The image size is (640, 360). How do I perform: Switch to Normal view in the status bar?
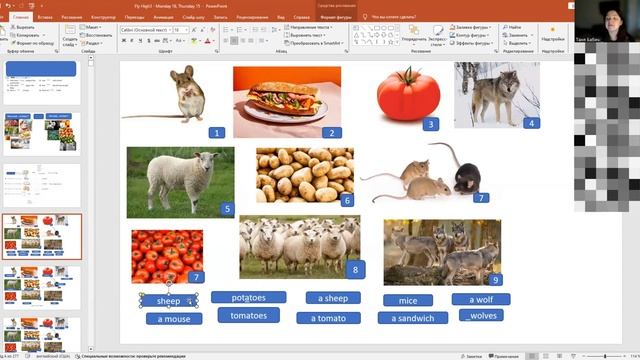pos(532,356)
